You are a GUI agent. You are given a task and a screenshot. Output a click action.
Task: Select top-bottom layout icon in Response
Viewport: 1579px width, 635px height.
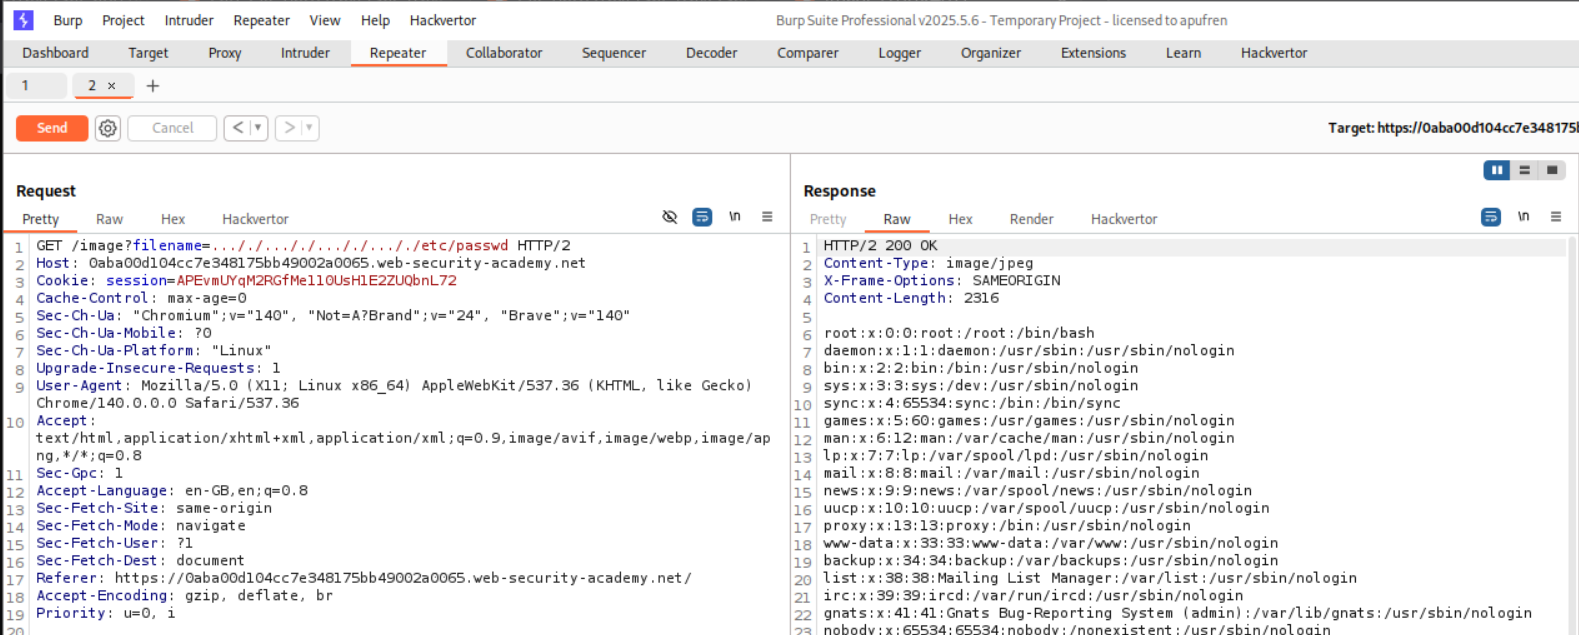pyautogui.click(x=1524, y=170)
